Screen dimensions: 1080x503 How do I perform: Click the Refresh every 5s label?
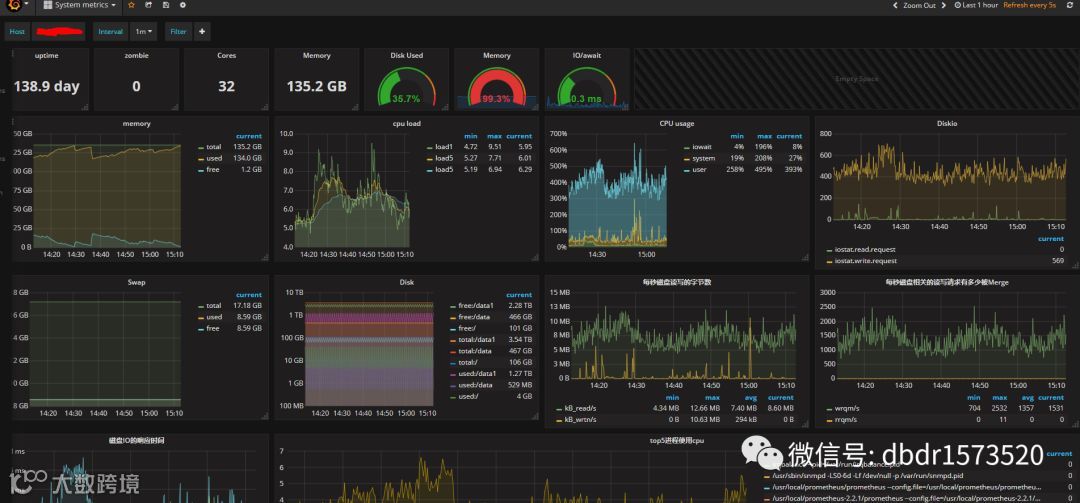[1029, 6]
